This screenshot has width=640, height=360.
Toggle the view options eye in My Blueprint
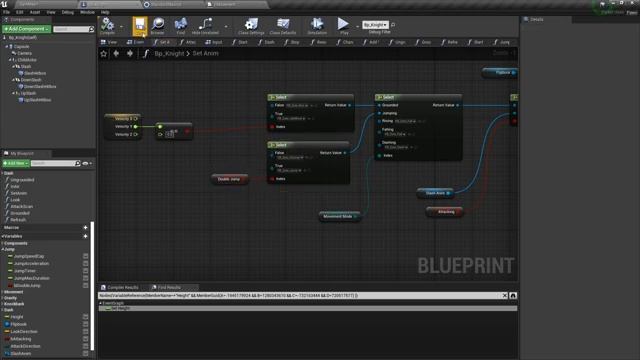click(85, 163)
